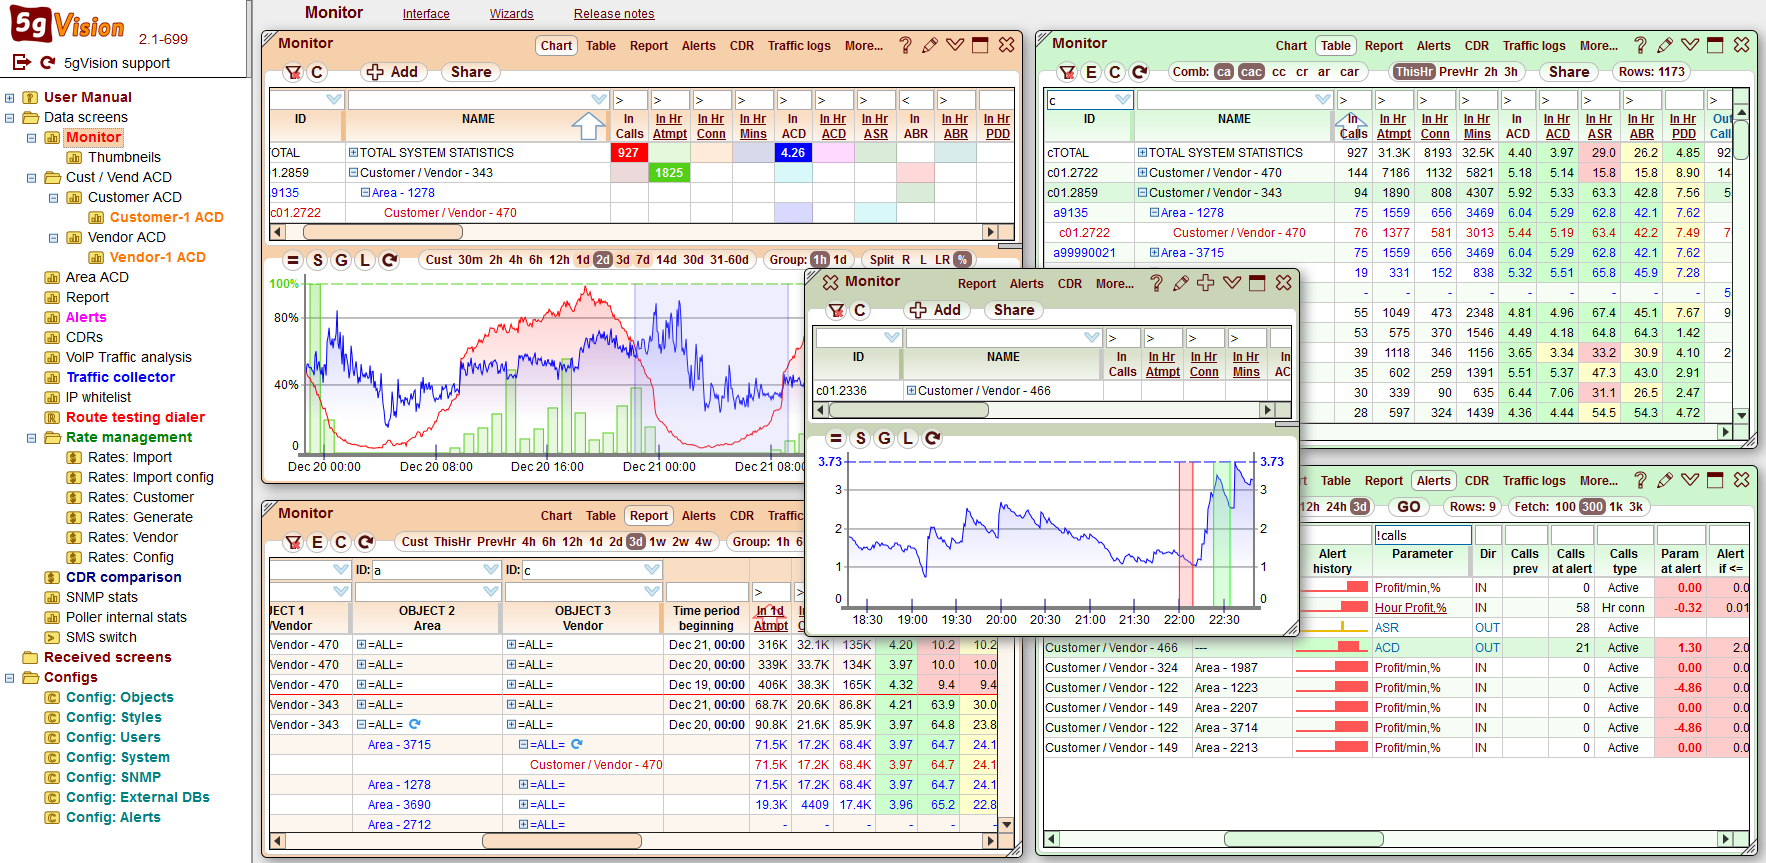The width and height of the screenshot is (1766, 863).
Task: Collapse the Monitor tree node in sidebar
Action: (31, 137)
